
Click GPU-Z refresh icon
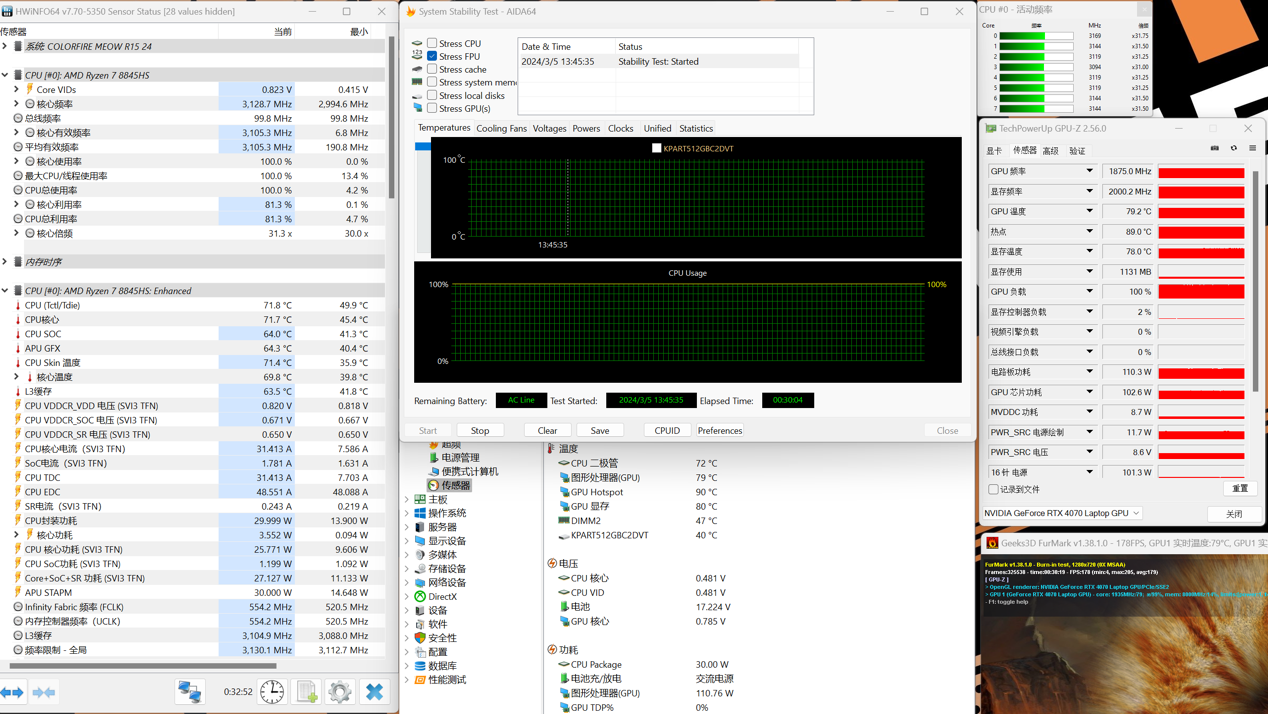(x=1234, y=149)
